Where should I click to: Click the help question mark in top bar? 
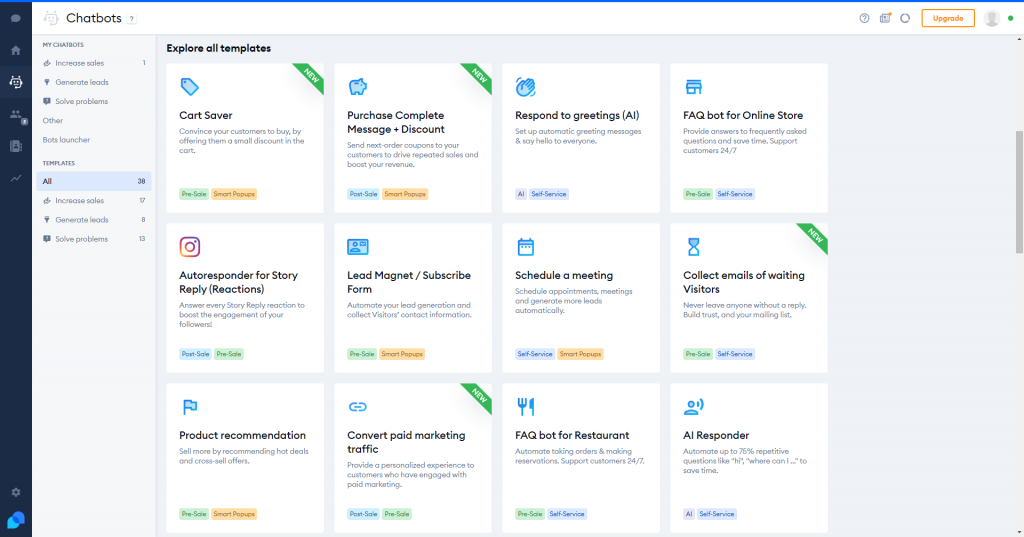[x=864, y=18]
